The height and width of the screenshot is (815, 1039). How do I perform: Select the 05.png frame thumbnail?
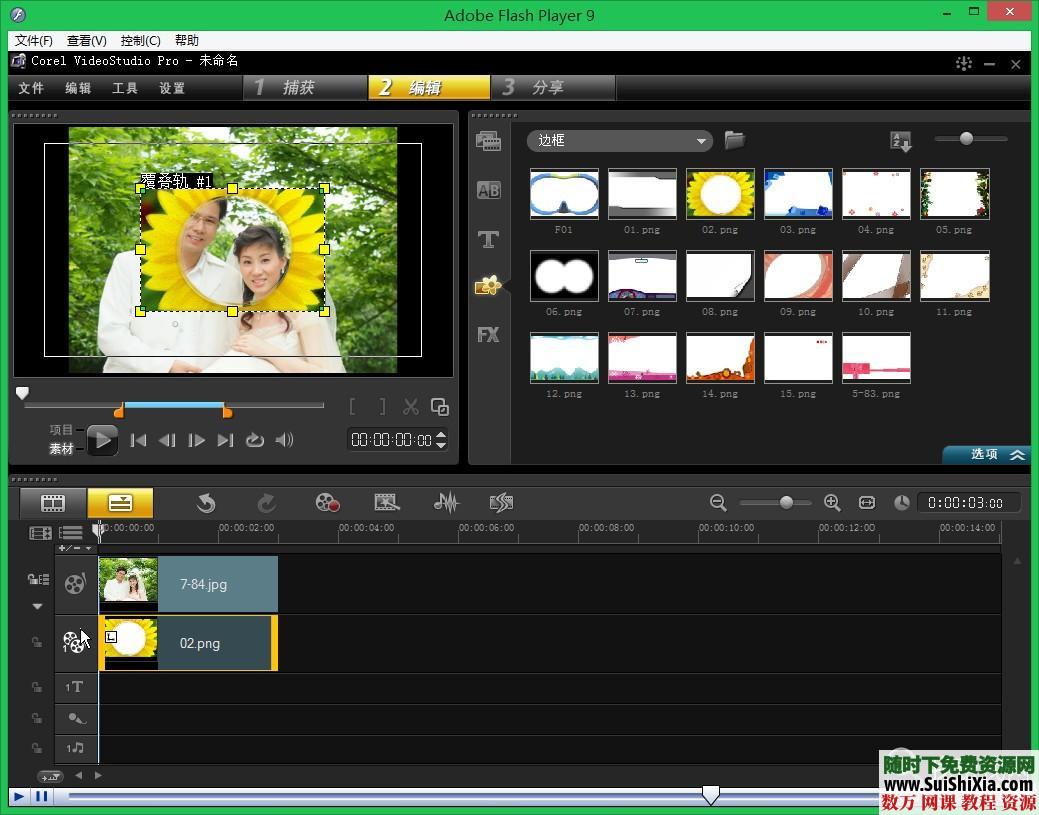point(954,194)
